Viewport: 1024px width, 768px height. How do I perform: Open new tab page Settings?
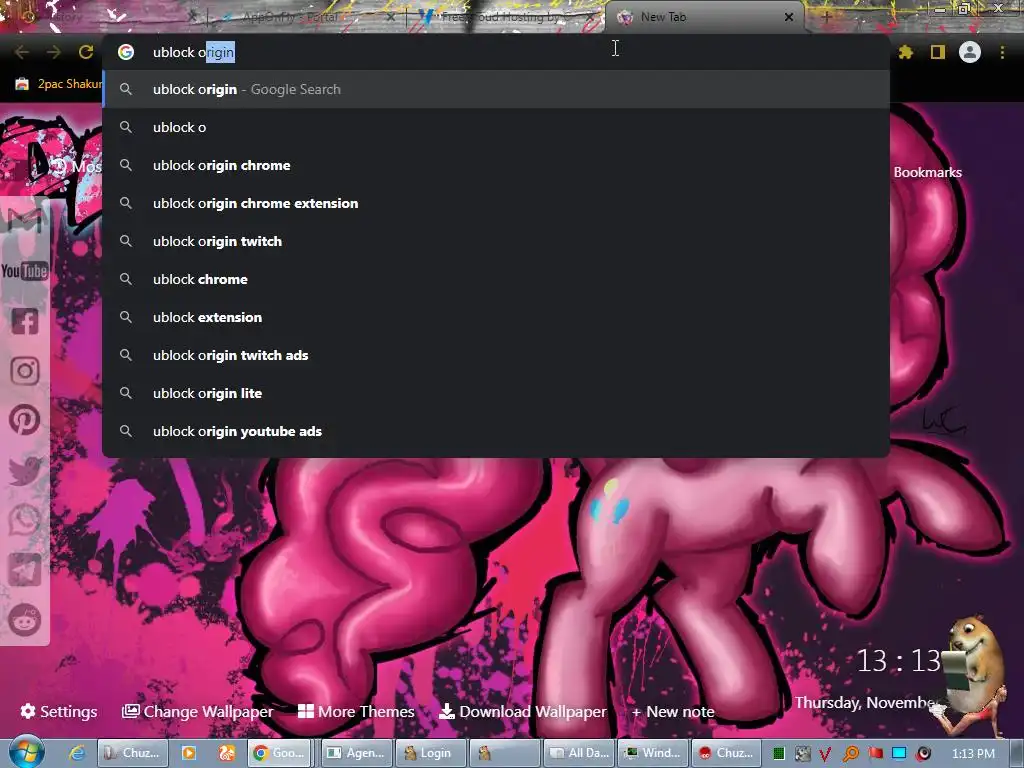point(59,711)
